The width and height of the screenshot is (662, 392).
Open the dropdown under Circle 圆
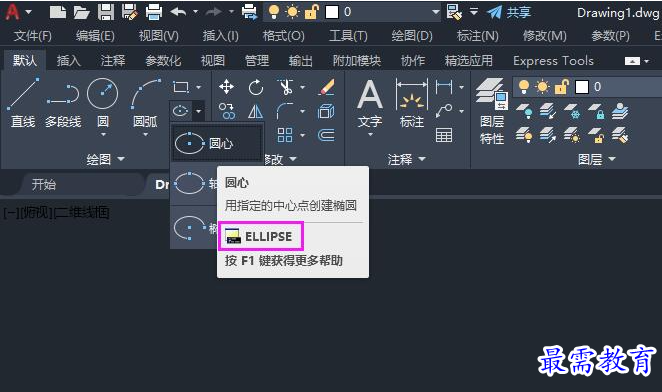pos(103,135)
